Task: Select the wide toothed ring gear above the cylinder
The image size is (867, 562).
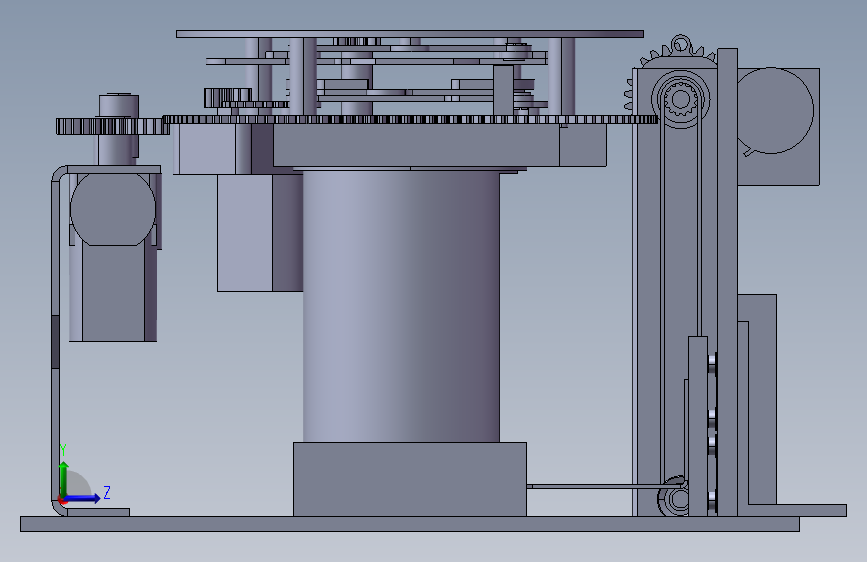Action: click(410, 119)
